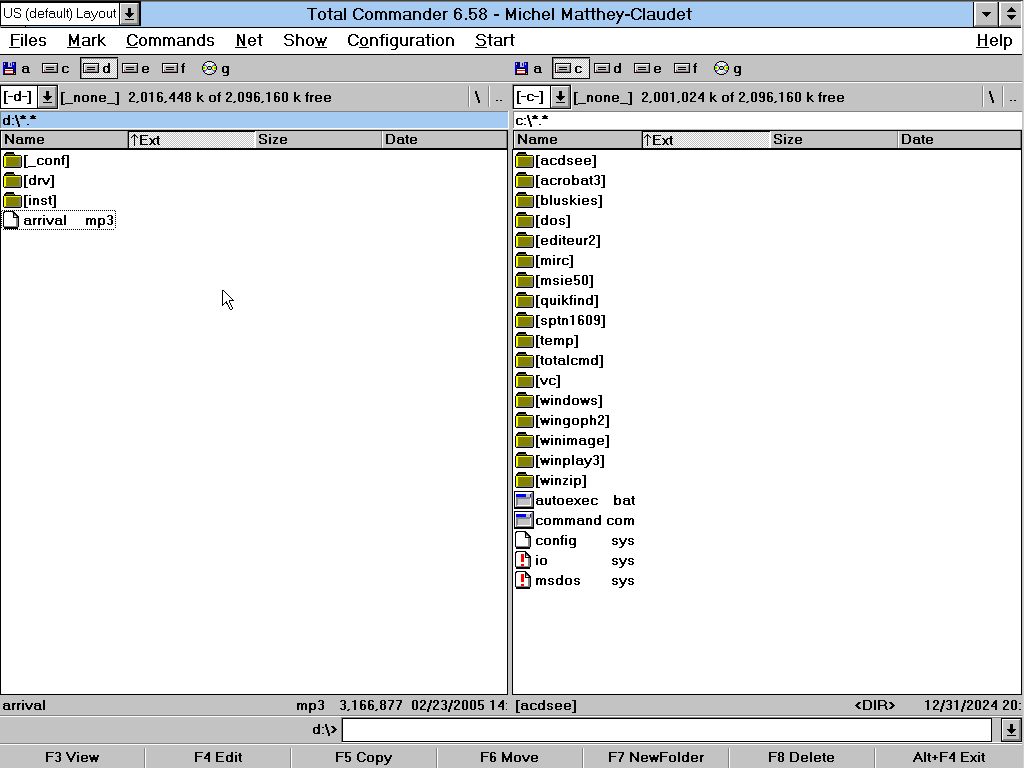Open the Commands menu
Viewport: 1024px width, 768px height.
pos(170,40)
